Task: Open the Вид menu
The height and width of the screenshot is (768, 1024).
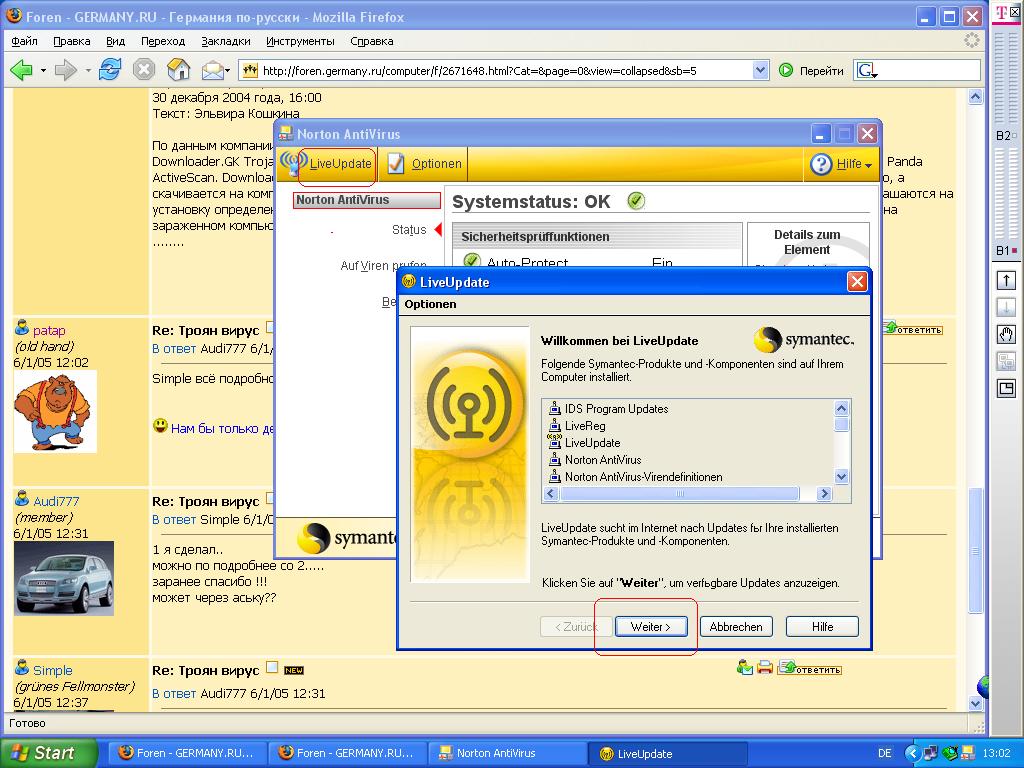Action: coord(115,41)
